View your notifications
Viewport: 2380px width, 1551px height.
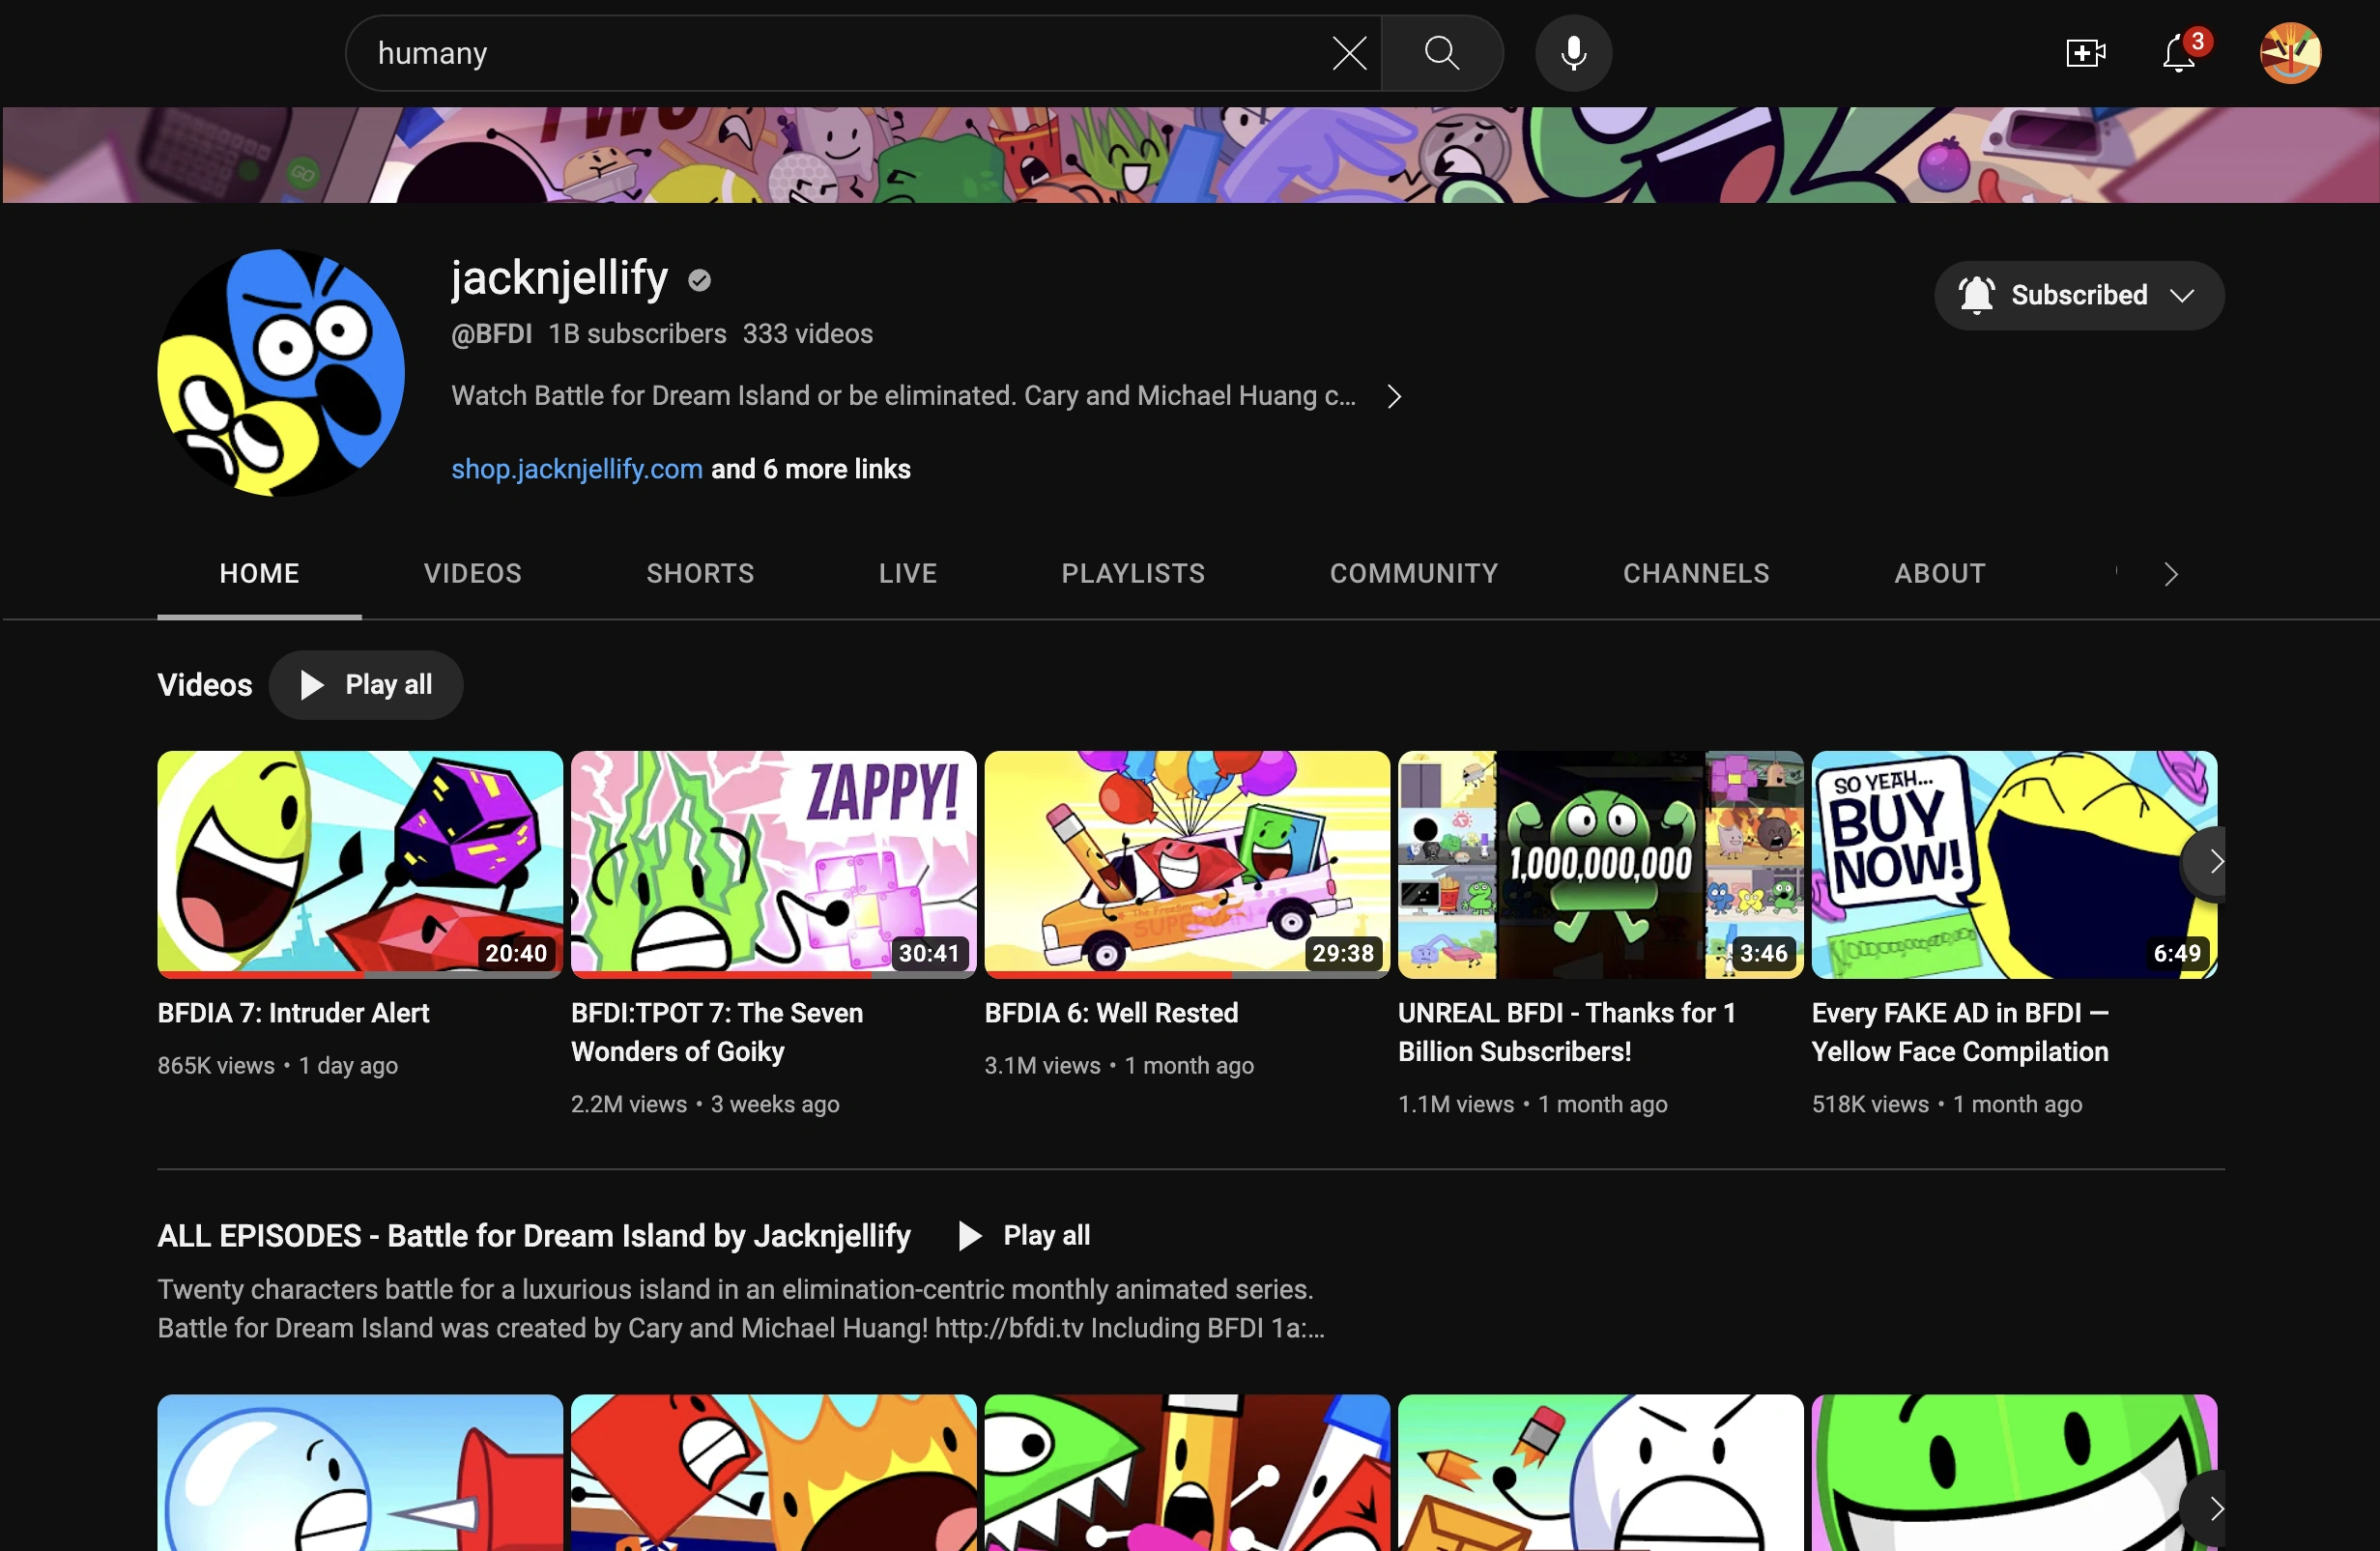click(2180, 54)
